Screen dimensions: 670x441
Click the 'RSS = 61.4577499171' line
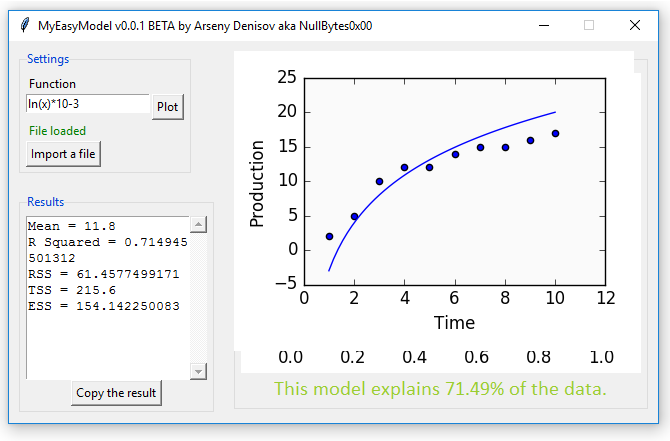coord(104,274)
